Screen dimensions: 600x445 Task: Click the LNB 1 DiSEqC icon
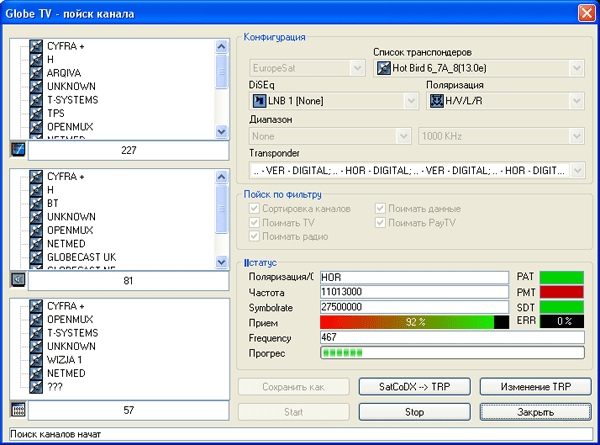[259, 101]
